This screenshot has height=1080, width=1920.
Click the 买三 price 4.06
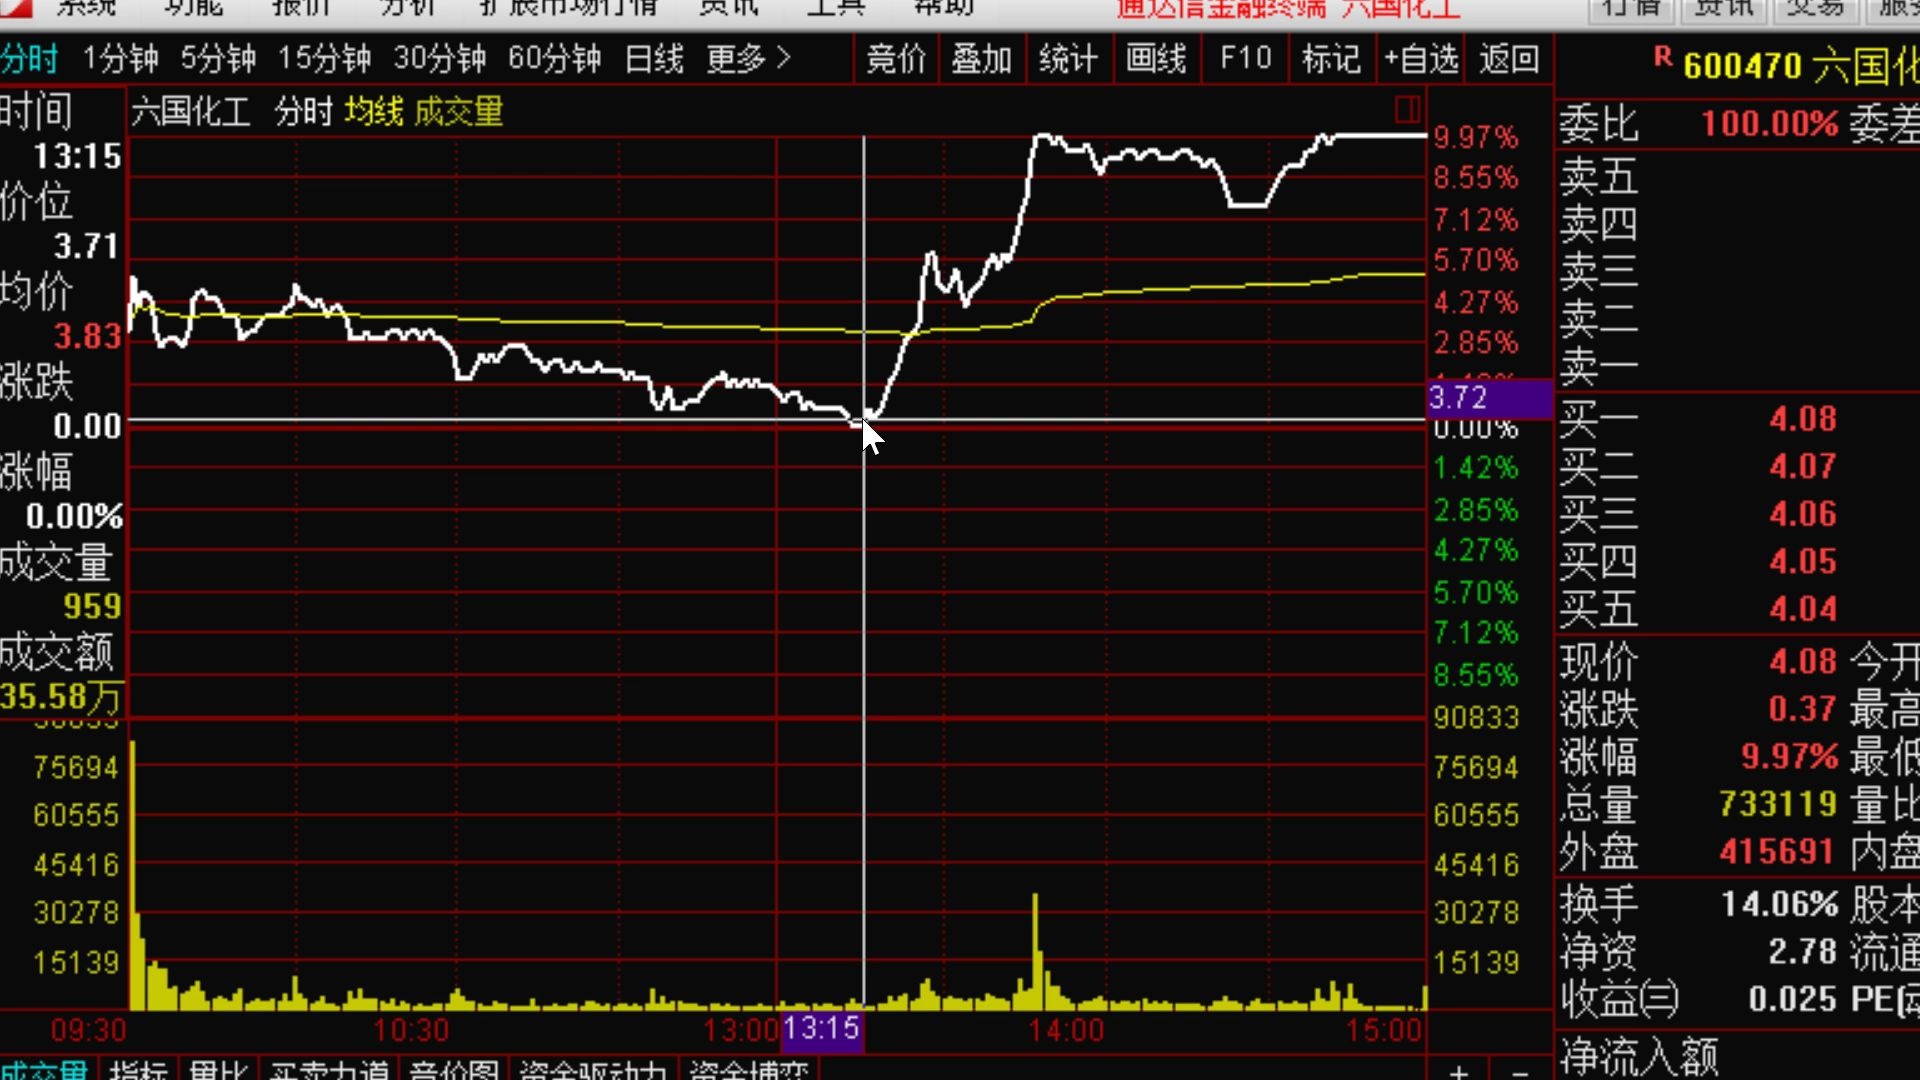(1803, 514)
